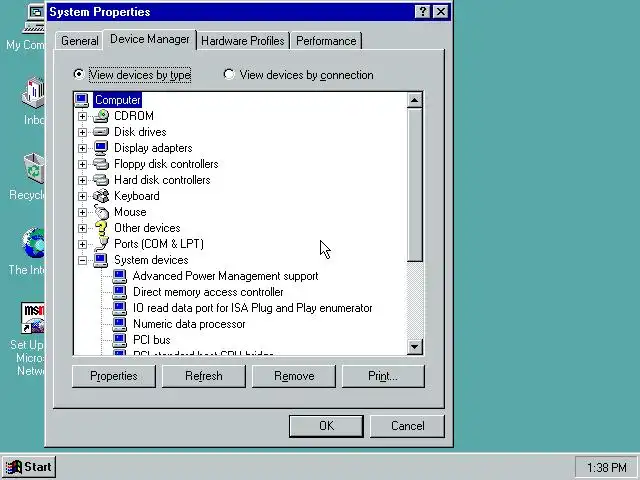Click the Floppy disk controllers icon
The image size is (640, 480).
point(101,164)
